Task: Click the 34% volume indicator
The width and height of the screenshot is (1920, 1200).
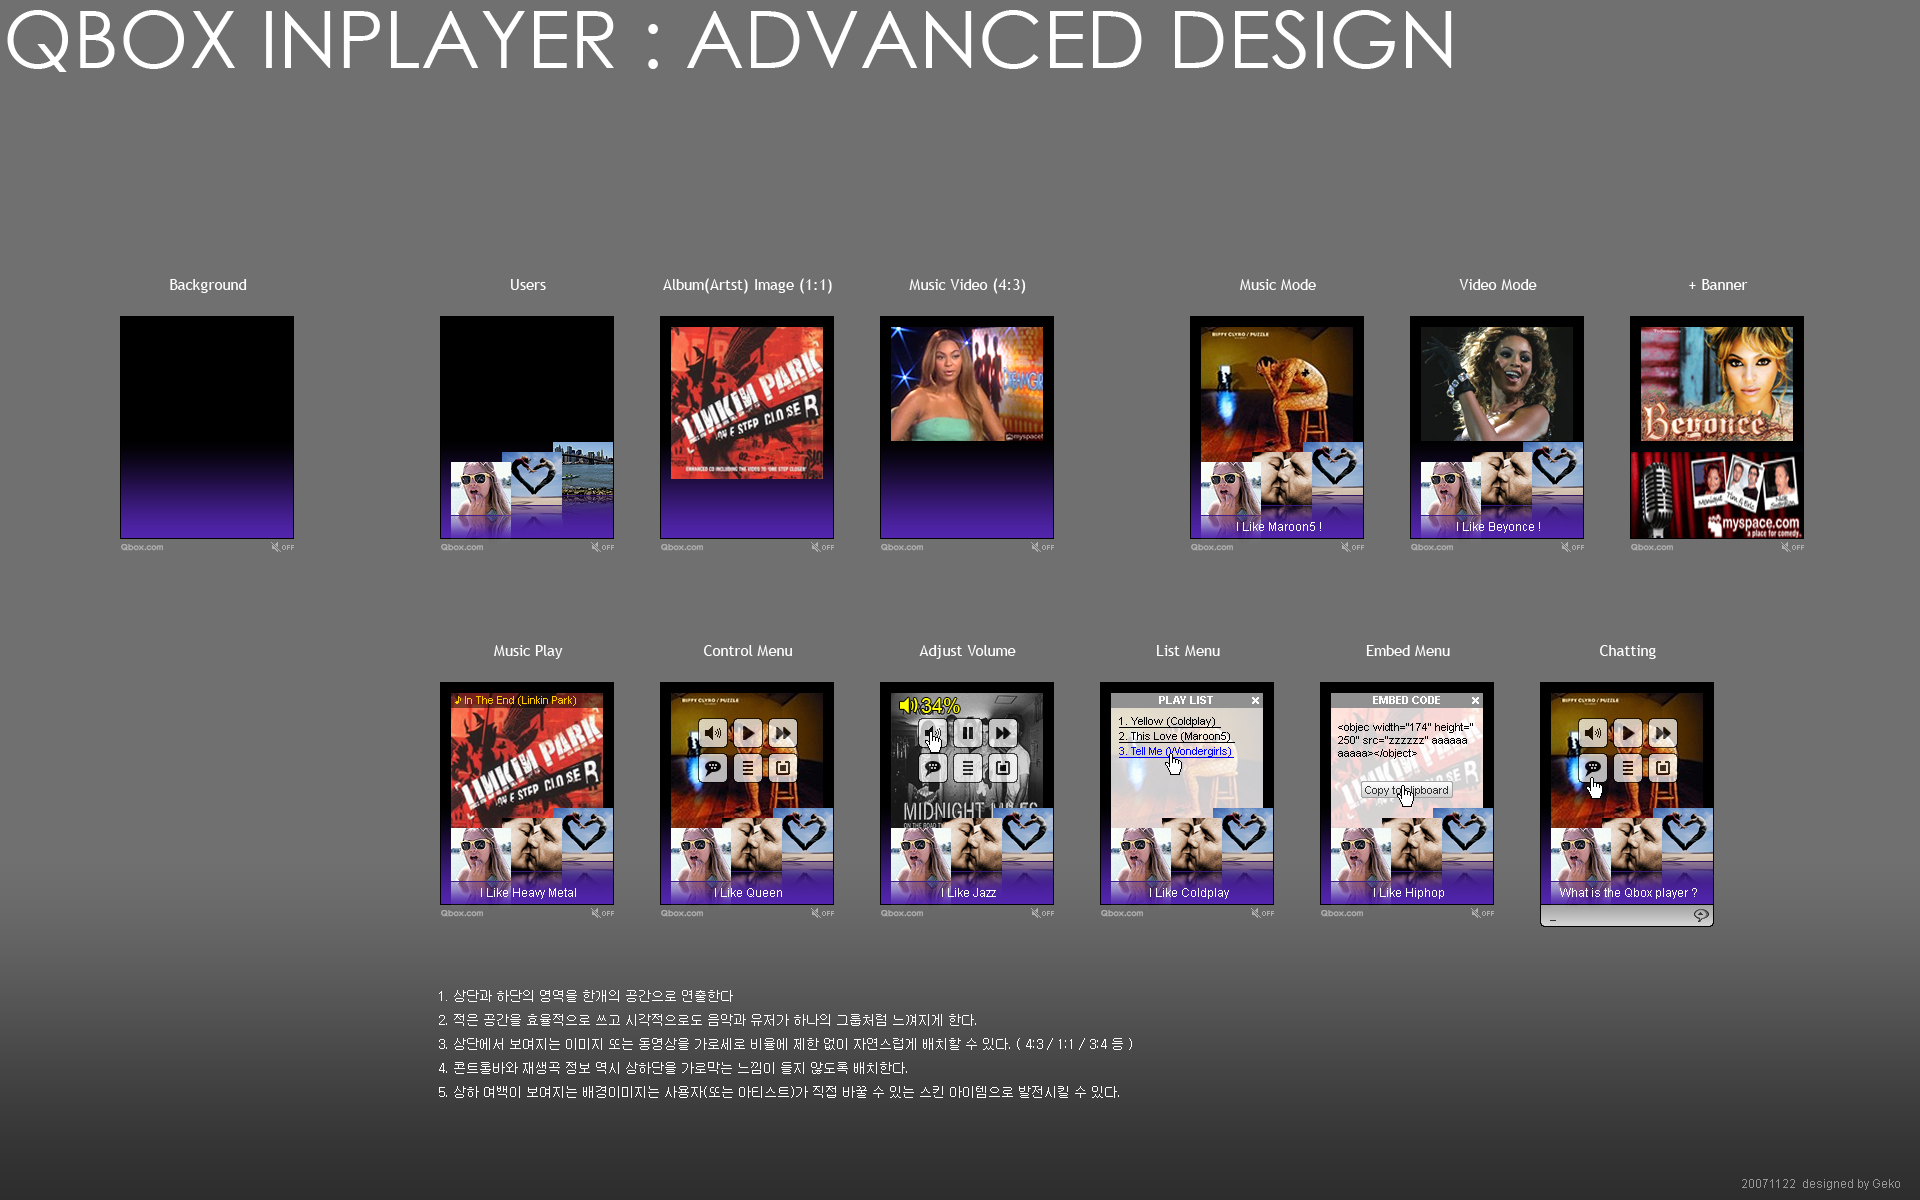Action: pos(930,706)
